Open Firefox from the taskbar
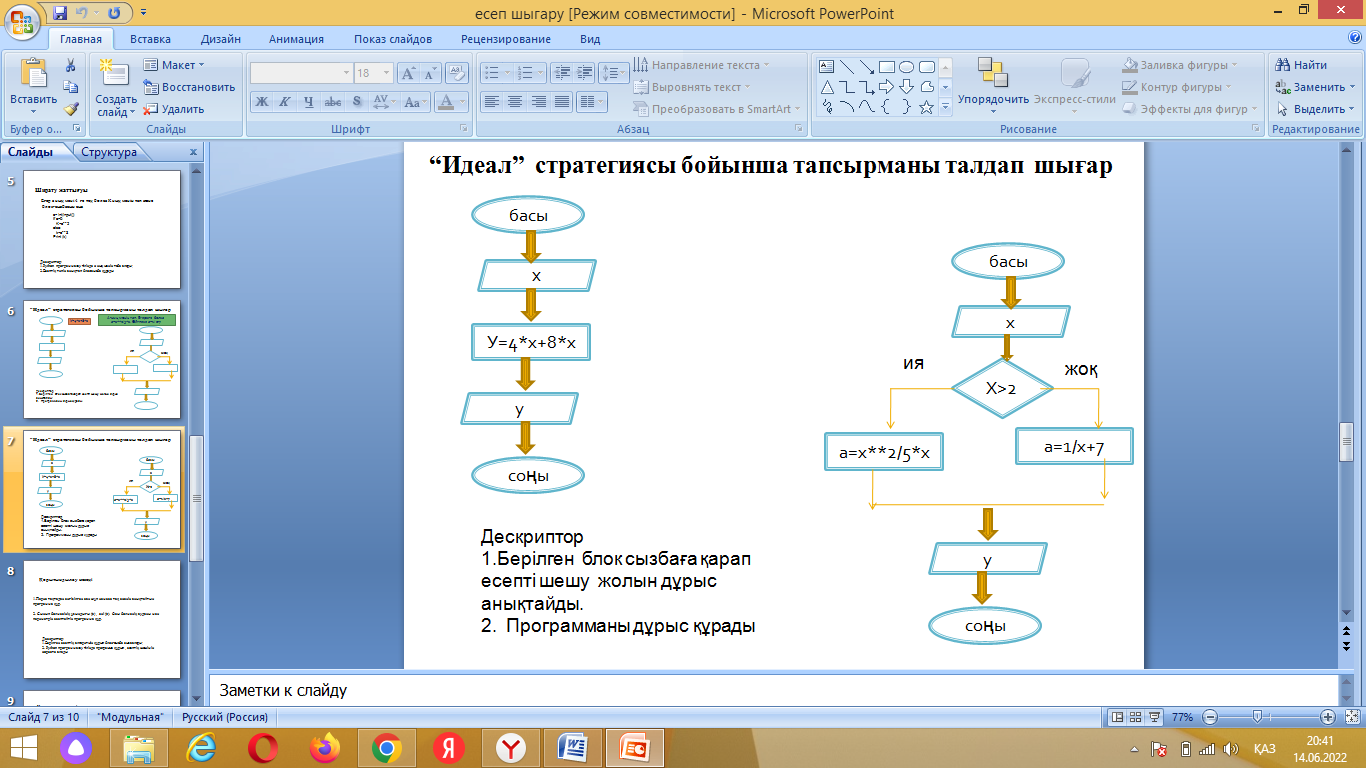 [325, 747]
